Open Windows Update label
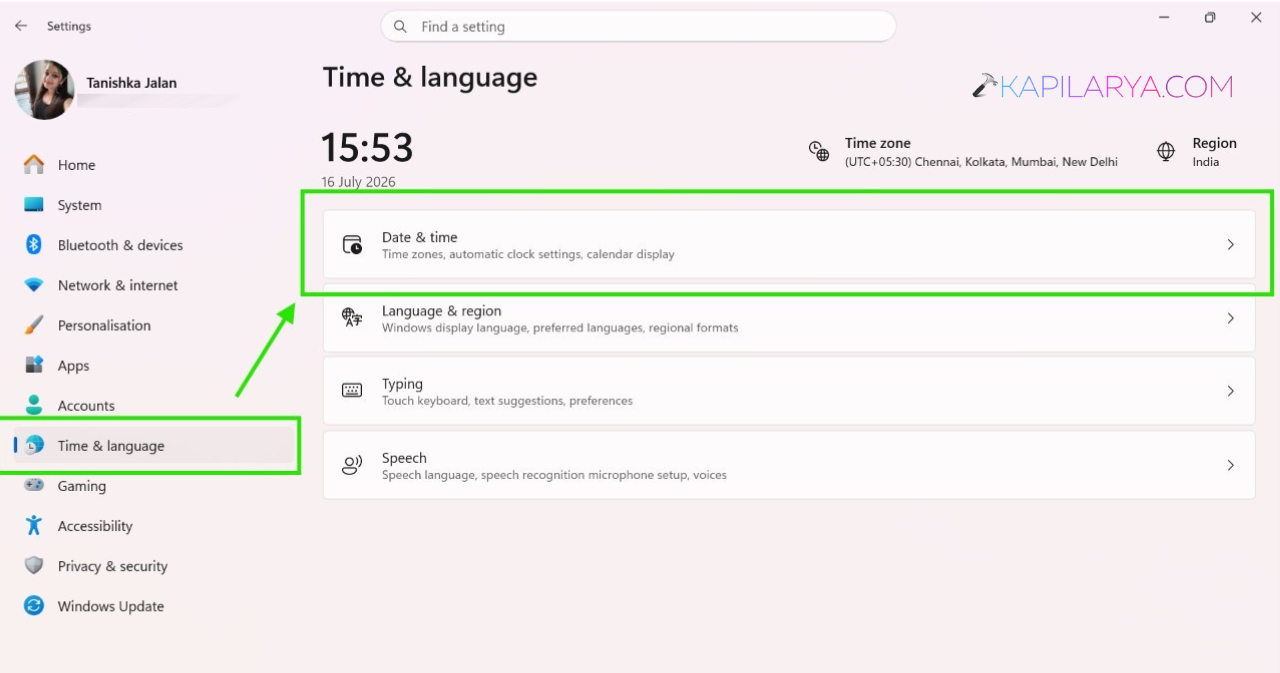This screenshot has width=1280, height=673. tap(111, 606)
